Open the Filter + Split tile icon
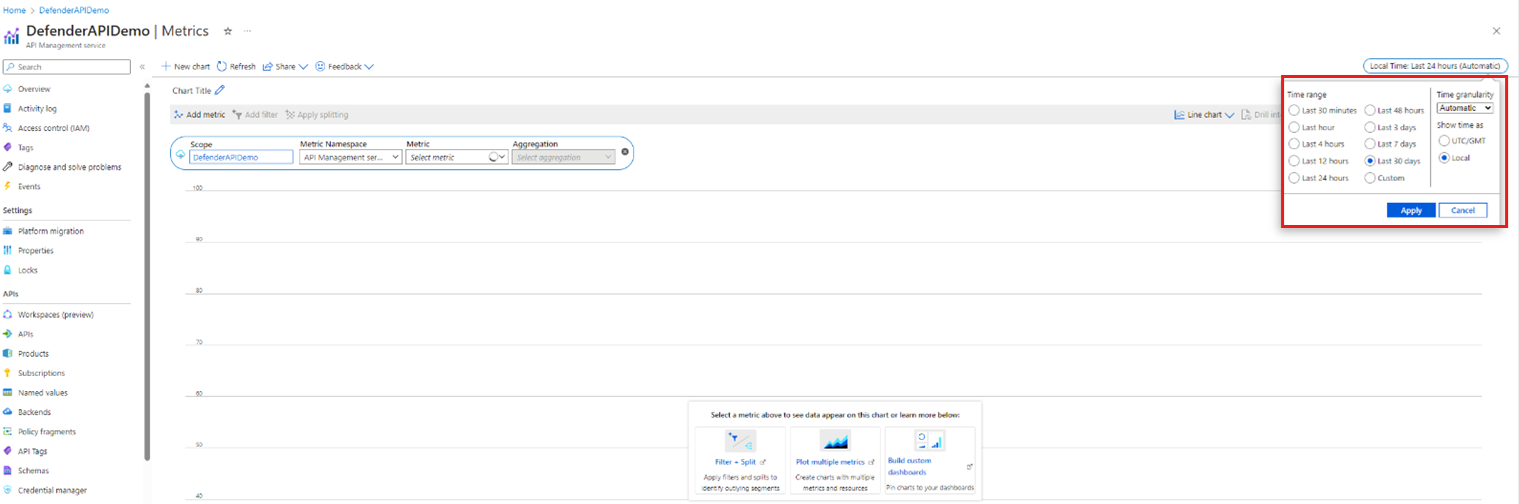1519x504 pixels. pos(740,441)
